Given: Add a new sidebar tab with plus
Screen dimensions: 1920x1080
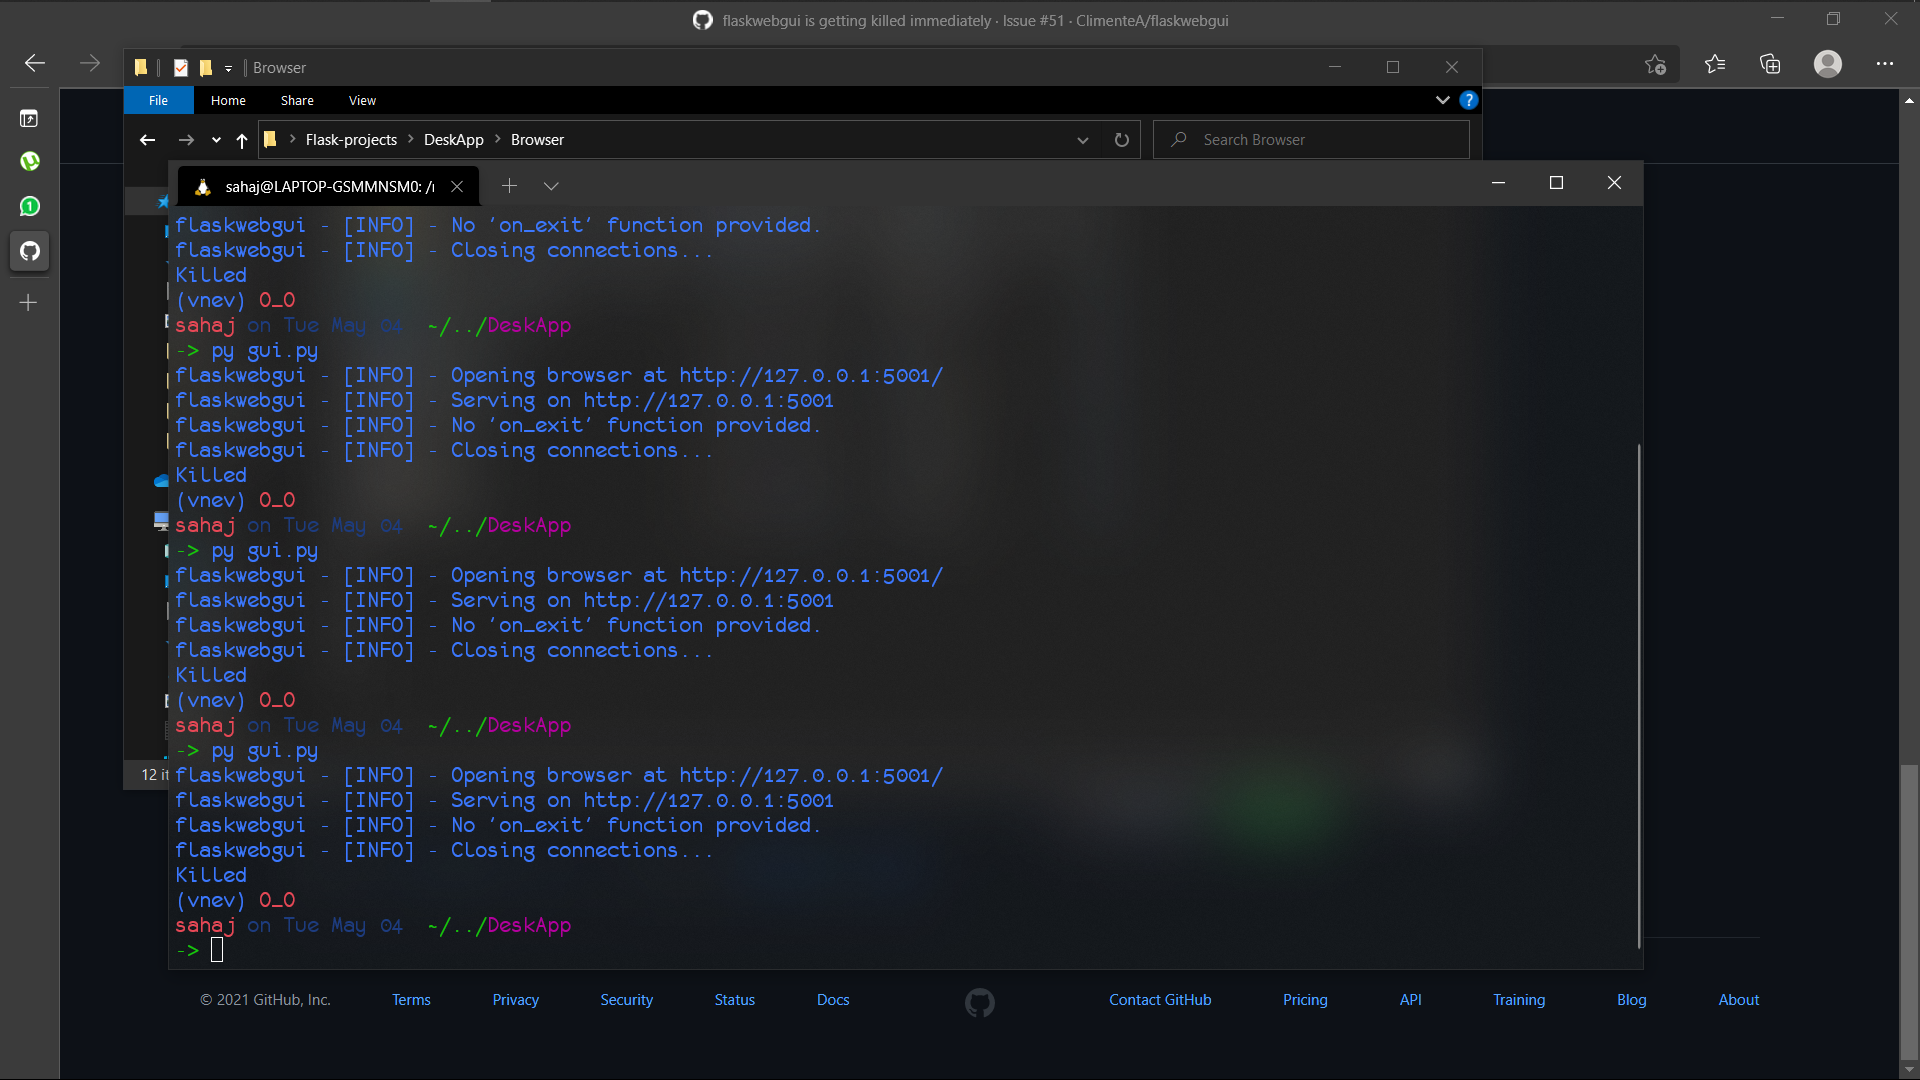Looking at the screenshot, I should pyautogui.click(x=29, y=302).
